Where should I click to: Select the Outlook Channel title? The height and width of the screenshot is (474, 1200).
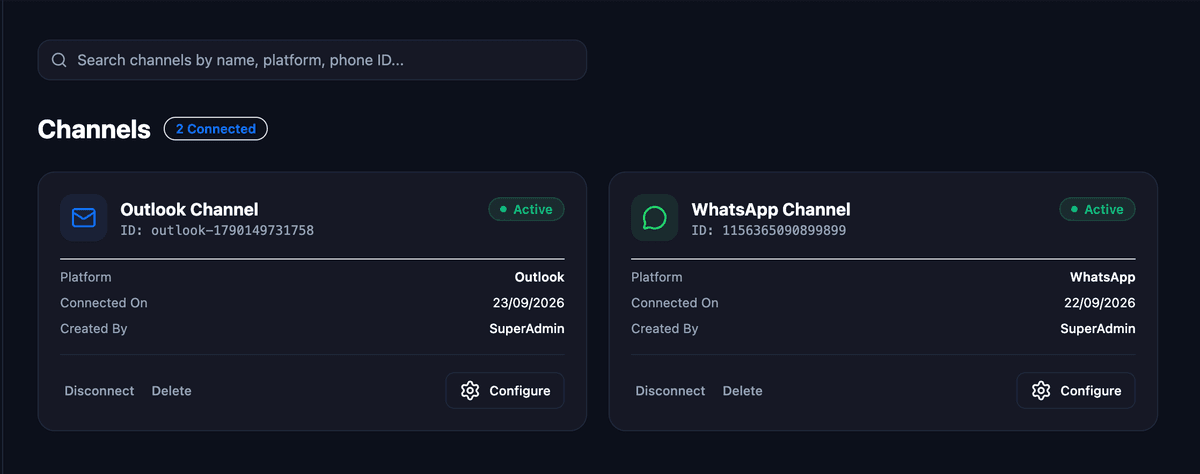189,209
